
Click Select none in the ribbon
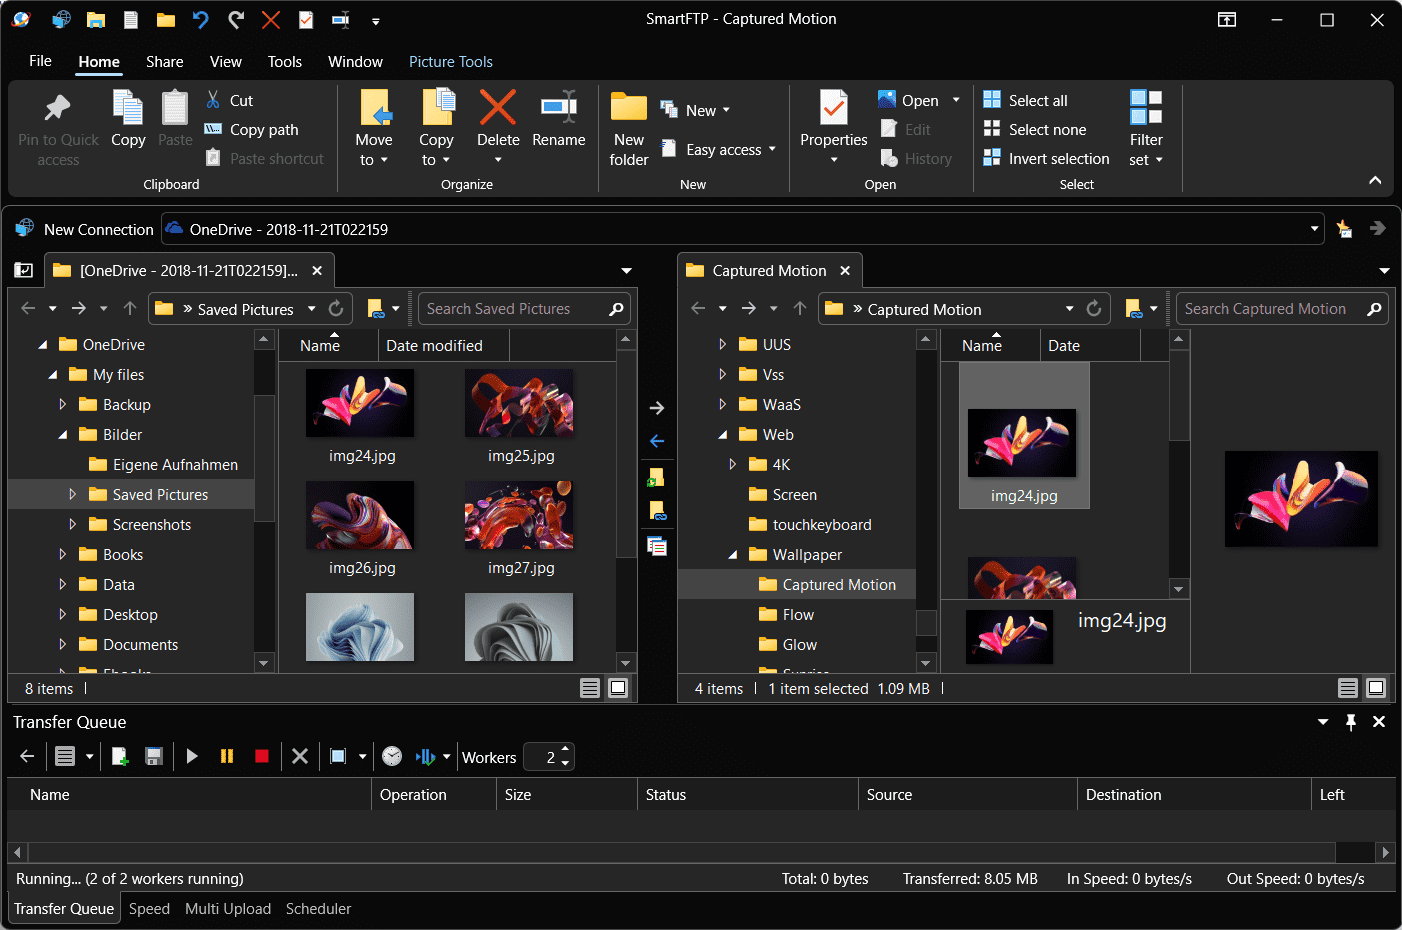tap(1035, 129)
